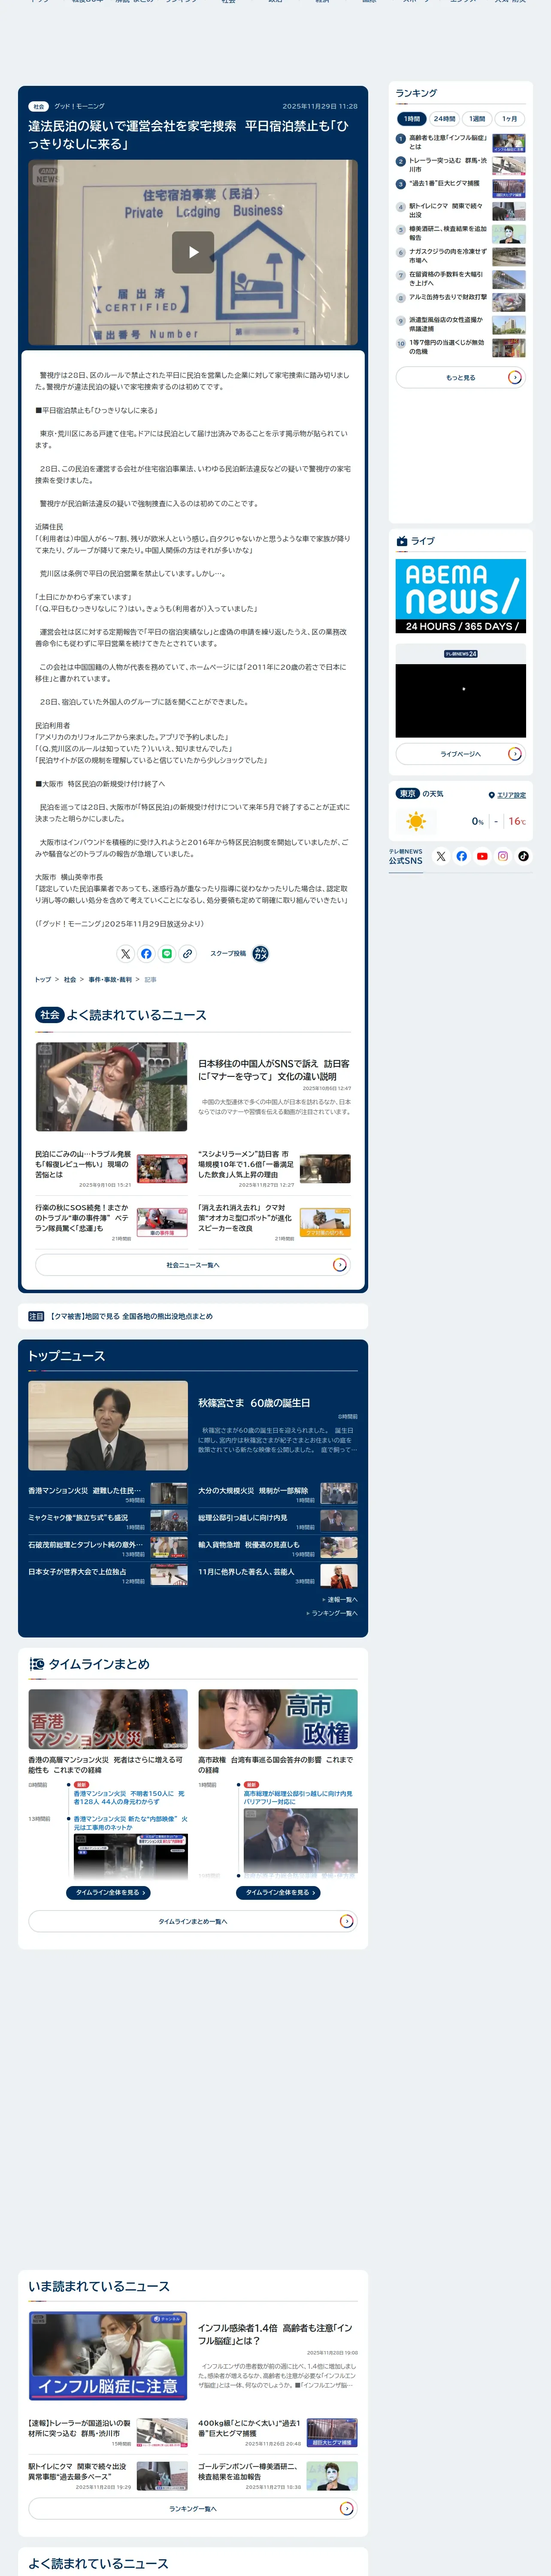Click the 社会ニュース一覧へ button
Screen dimensions: 551x2576
tap(193, 1264)
